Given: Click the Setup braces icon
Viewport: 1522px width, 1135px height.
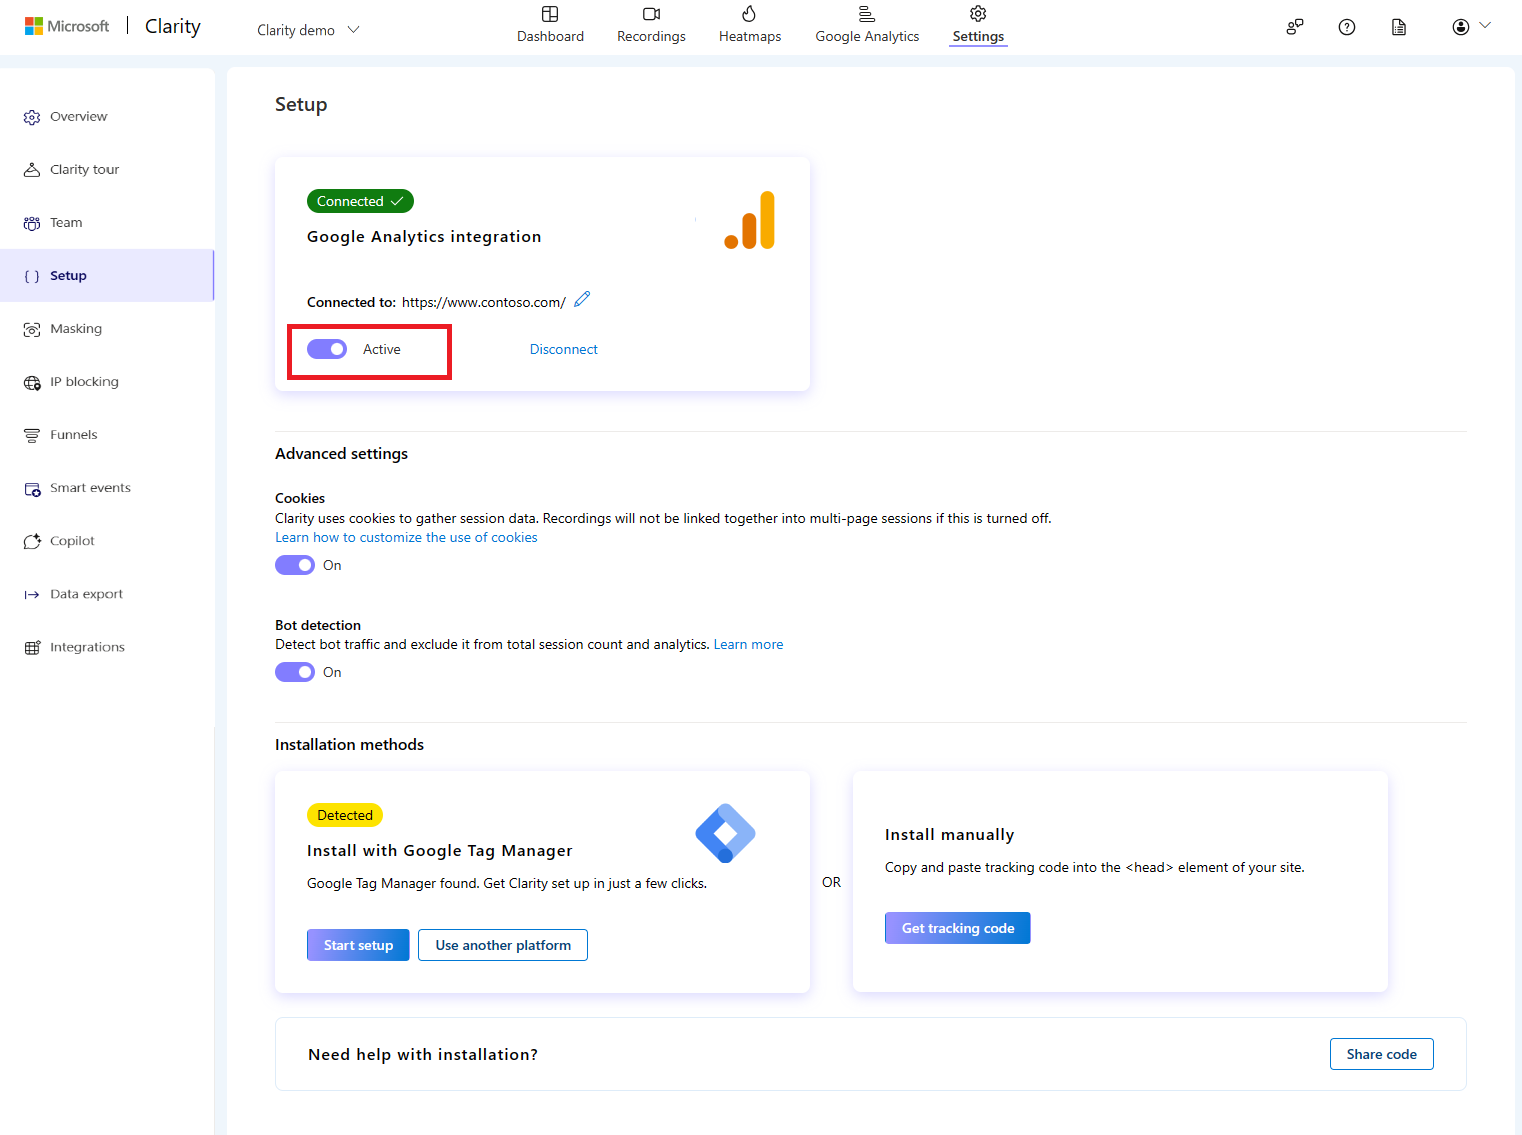Looking at the screenshot, I should [x=32, y=276].
